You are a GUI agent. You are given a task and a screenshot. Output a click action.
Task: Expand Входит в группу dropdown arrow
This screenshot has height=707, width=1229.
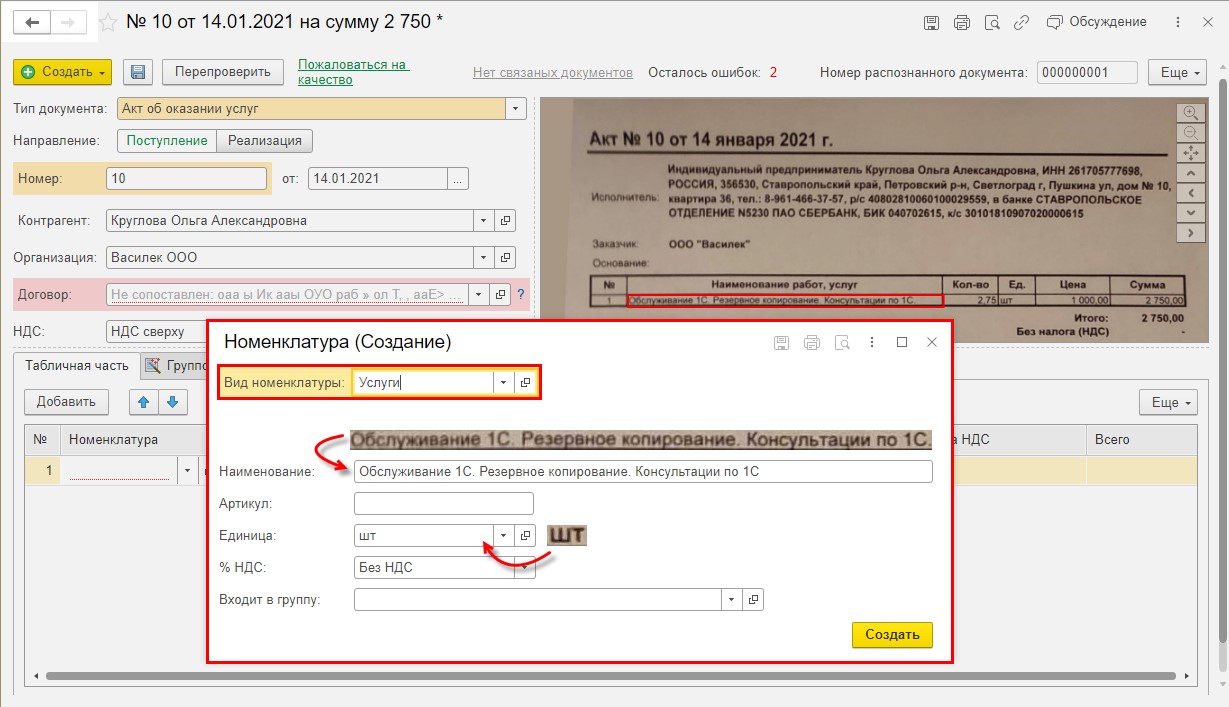733,599
